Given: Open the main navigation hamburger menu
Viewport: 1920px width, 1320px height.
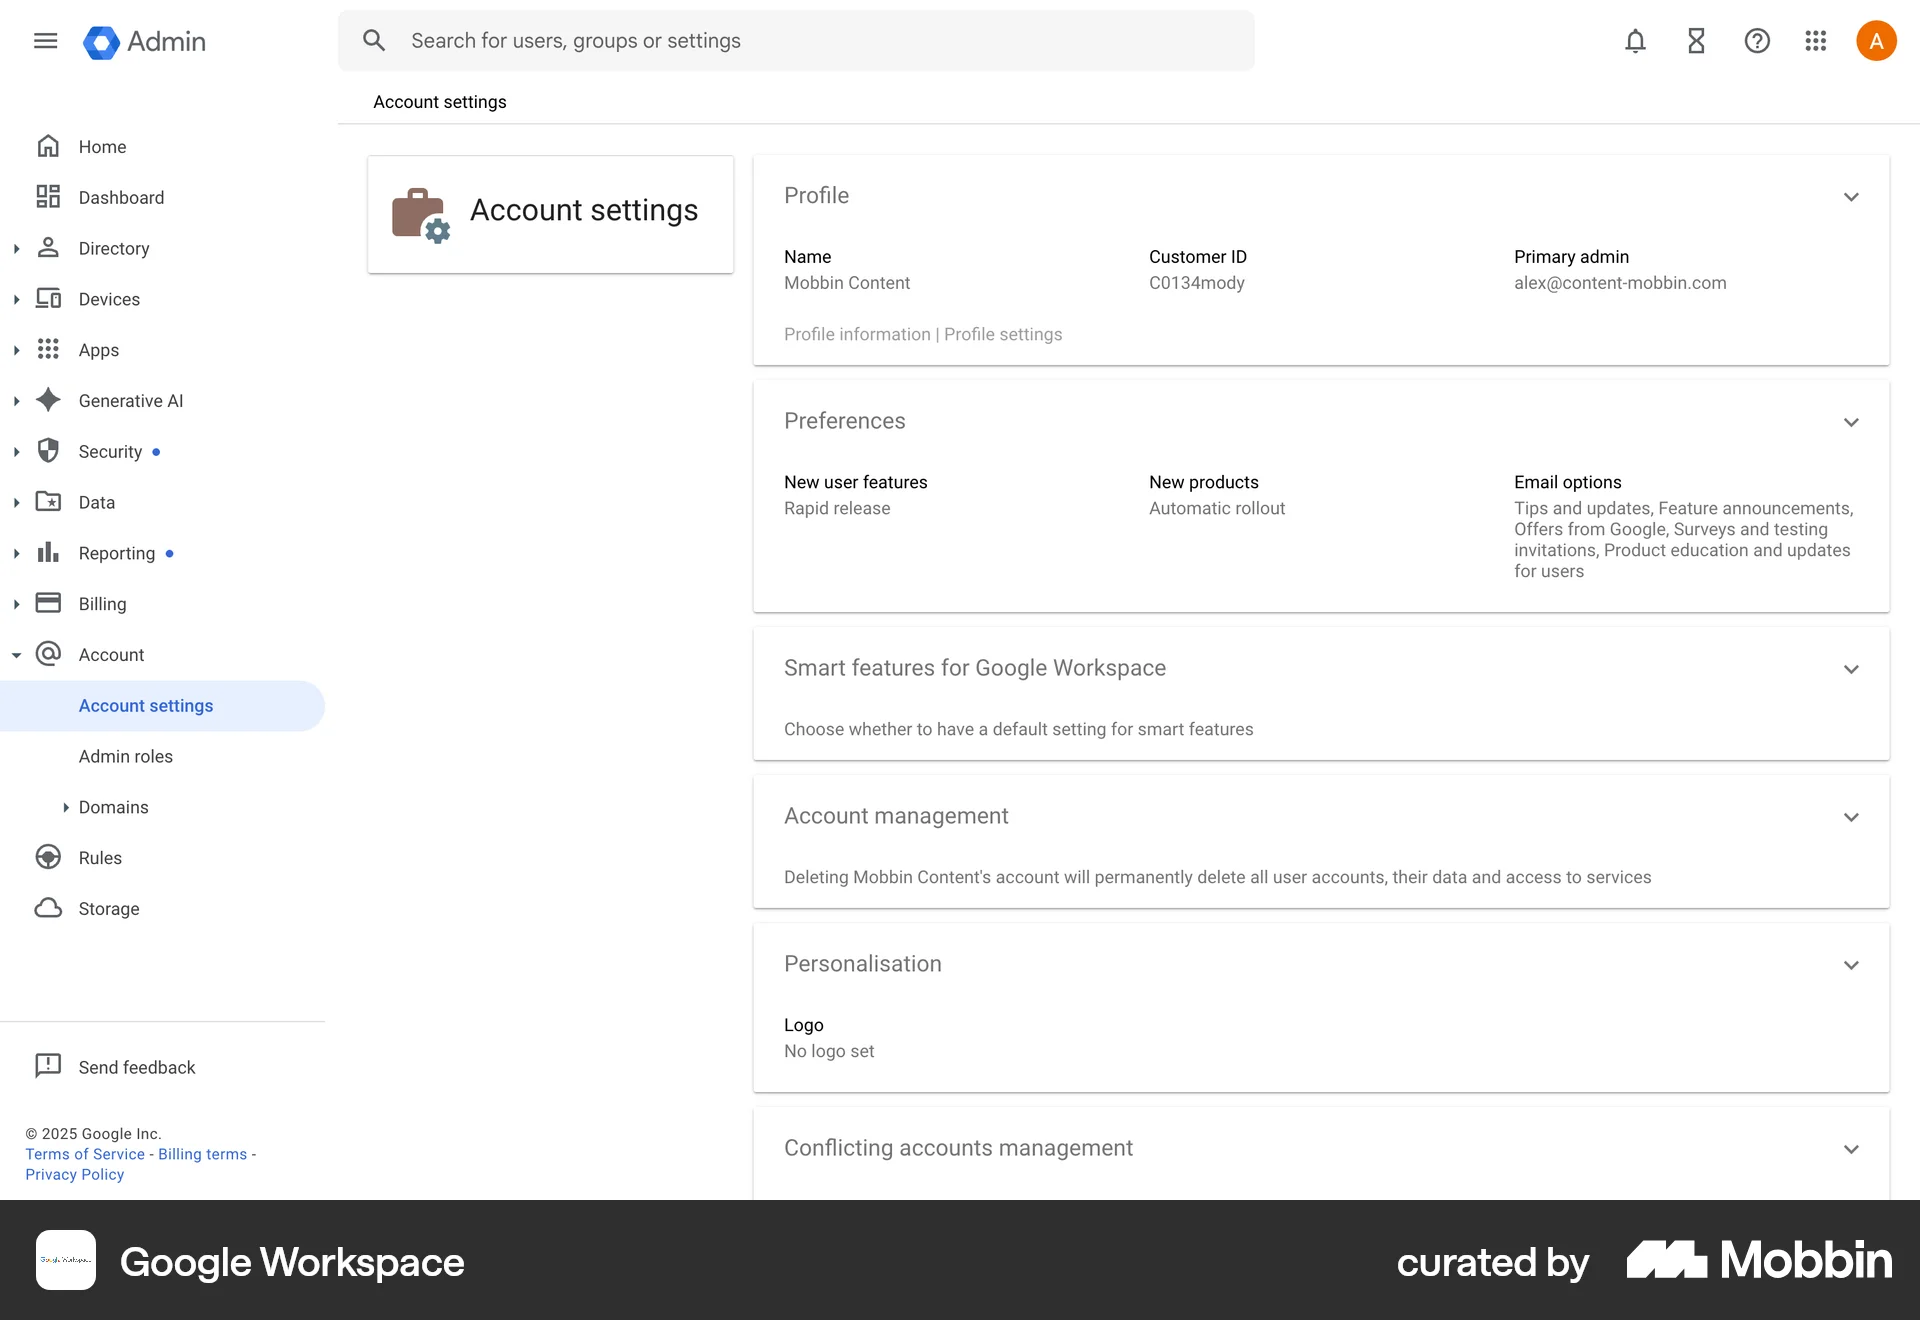Looking at the screenshot, I should (45, 41).
